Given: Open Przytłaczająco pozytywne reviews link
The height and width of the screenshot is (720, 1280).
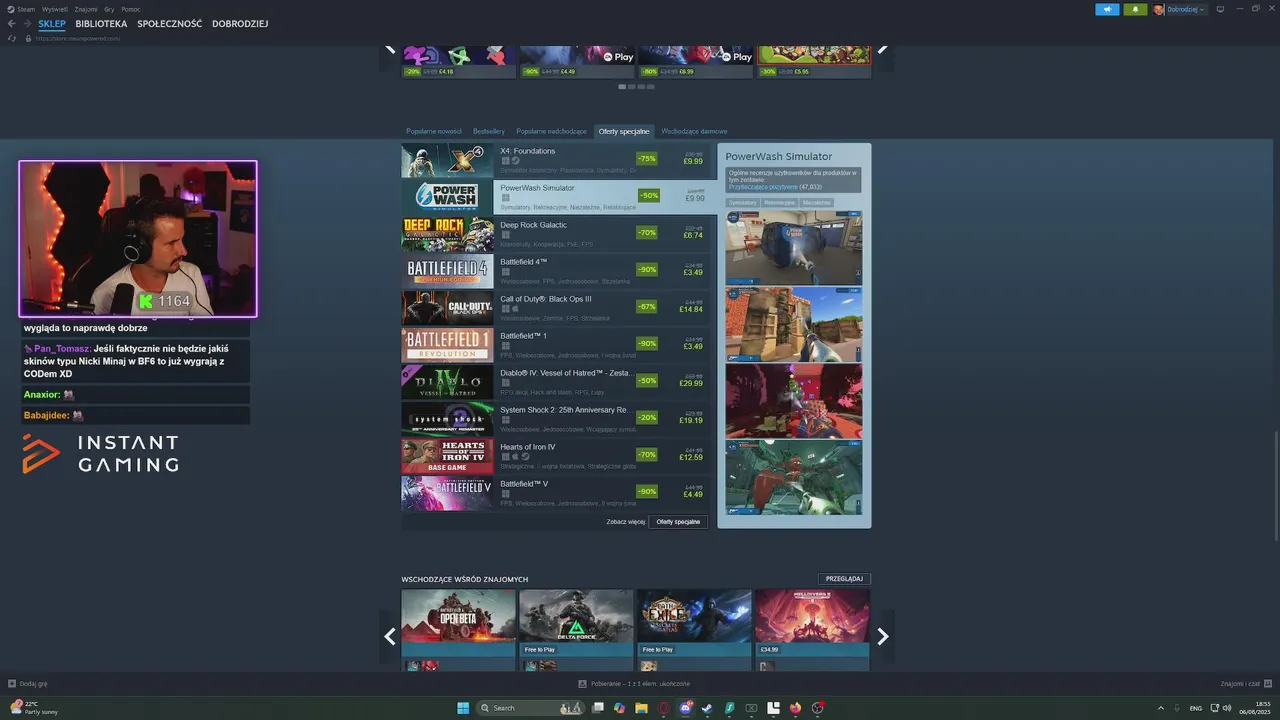Looking at the screenshot, I should (763, 187).
